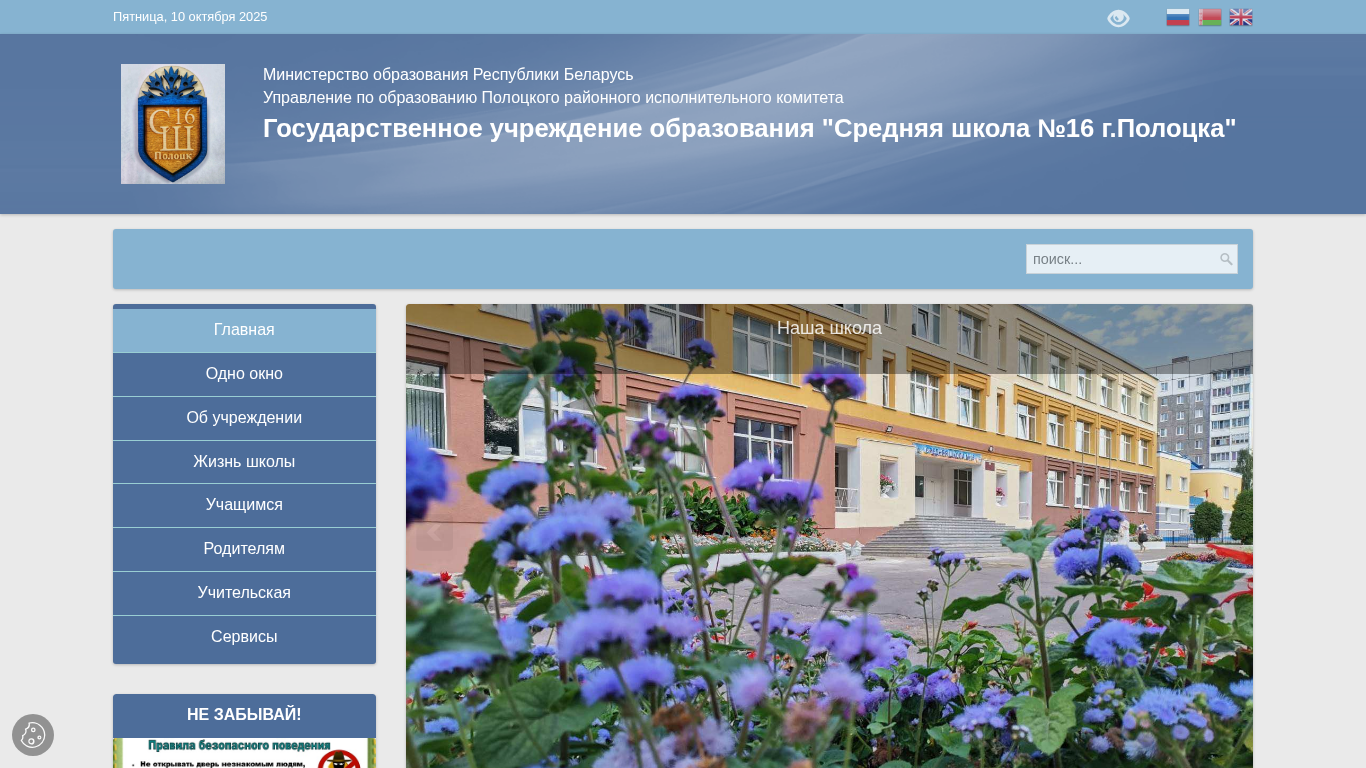Open the Об учреждении menu item
This screenshot has height=768, width=1366.
pyautogui.click(x=244, y=418)
